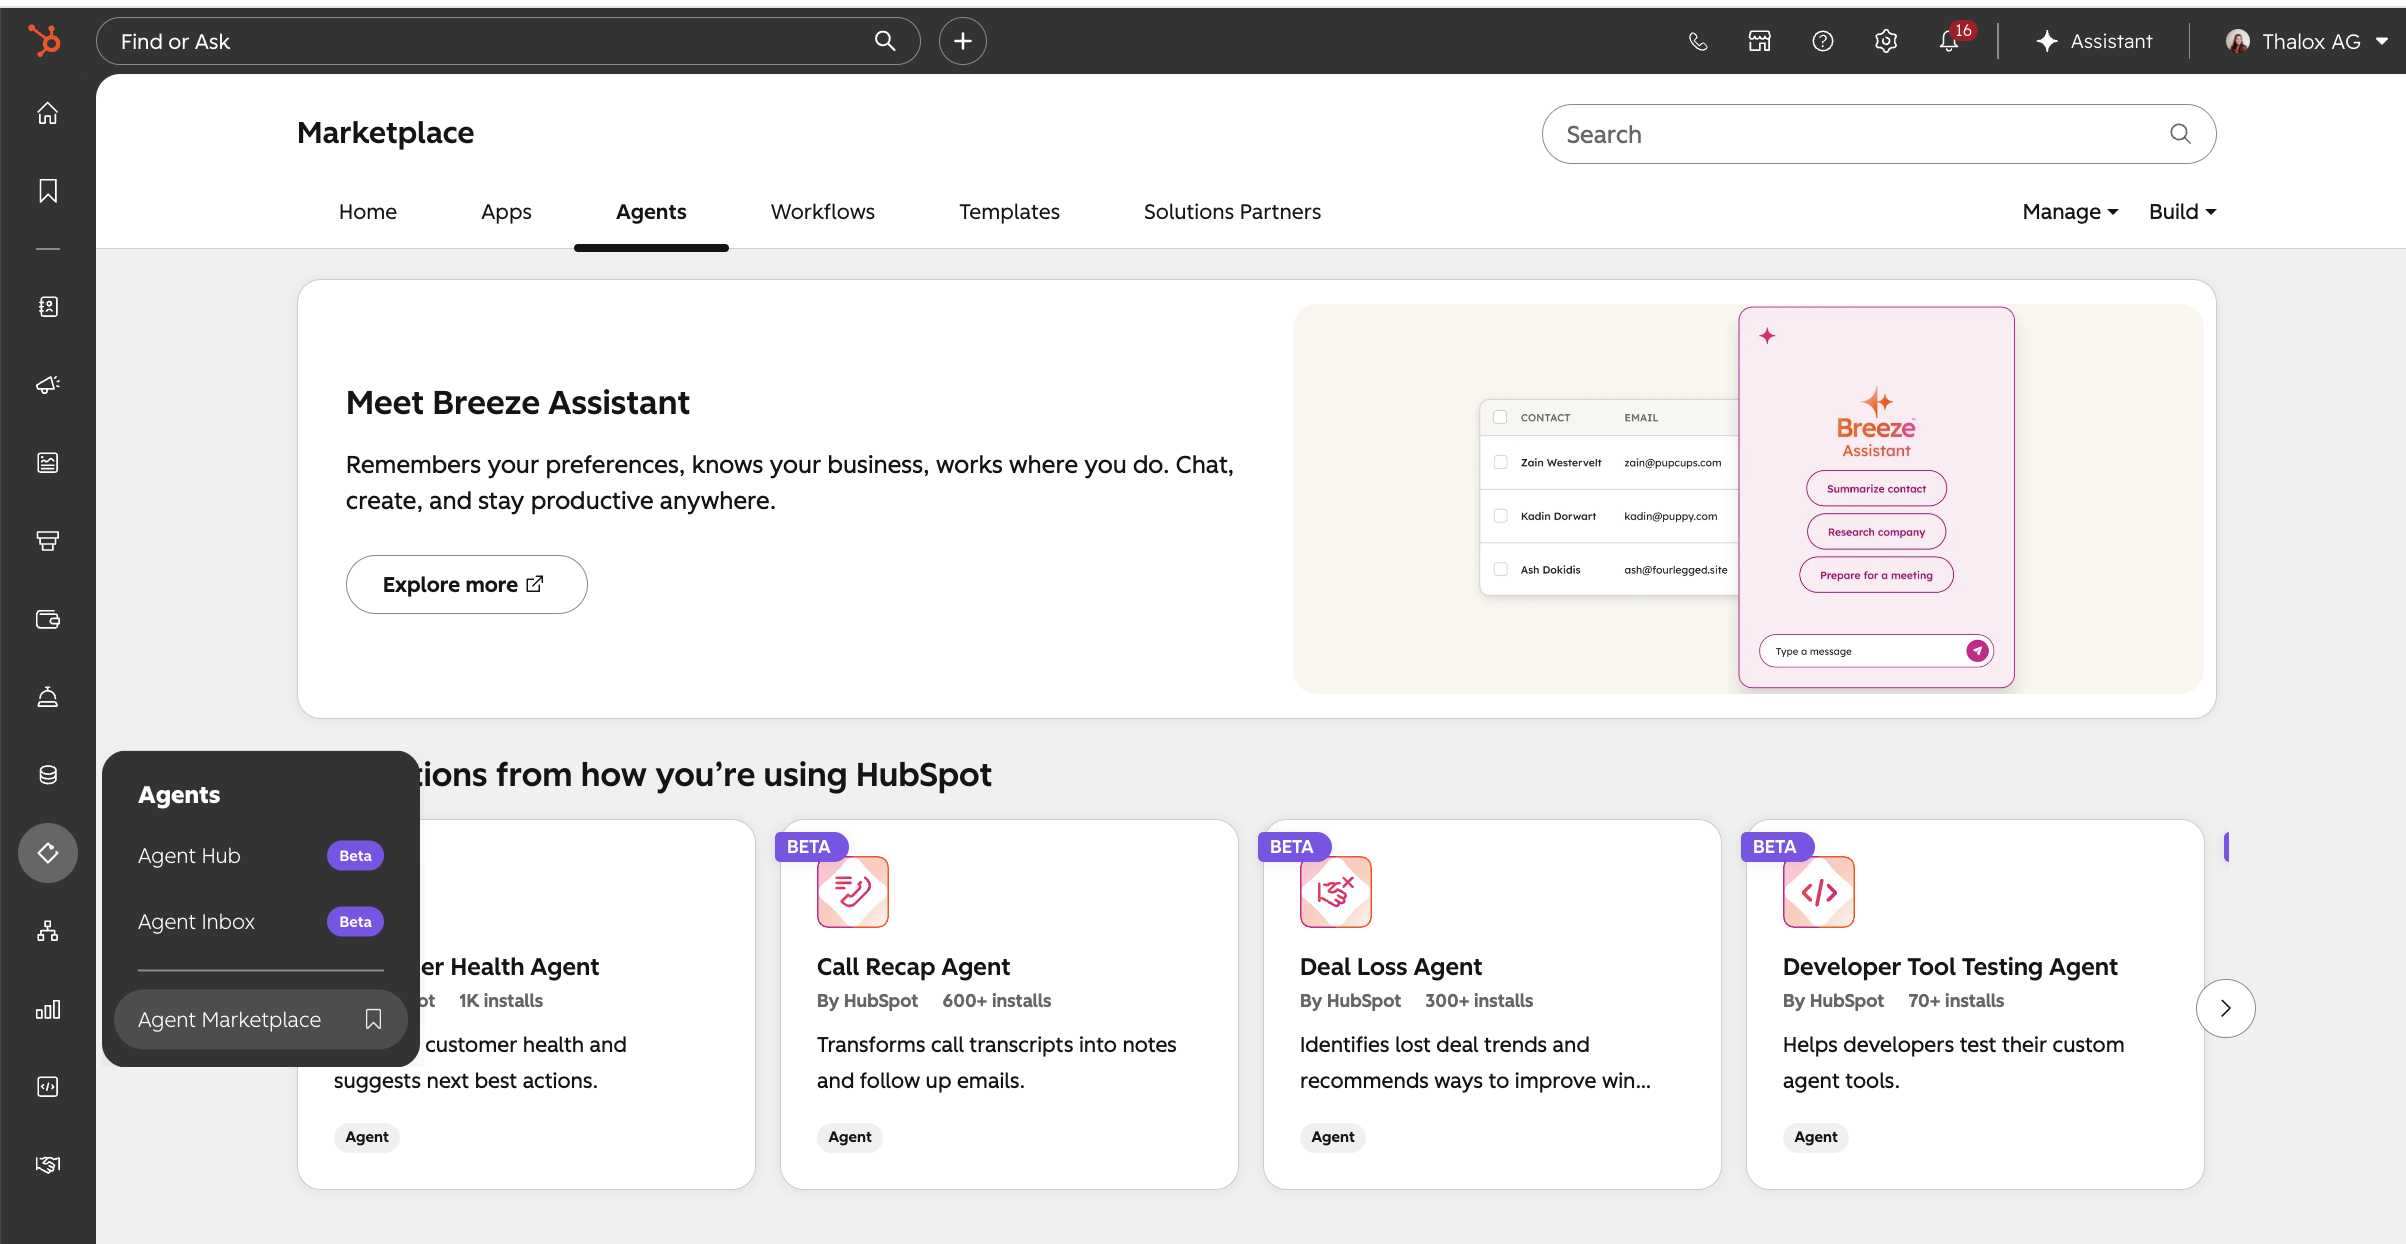
Task: Open the handshake icon in the sidebar
Action: click(x=48, y=1165)
